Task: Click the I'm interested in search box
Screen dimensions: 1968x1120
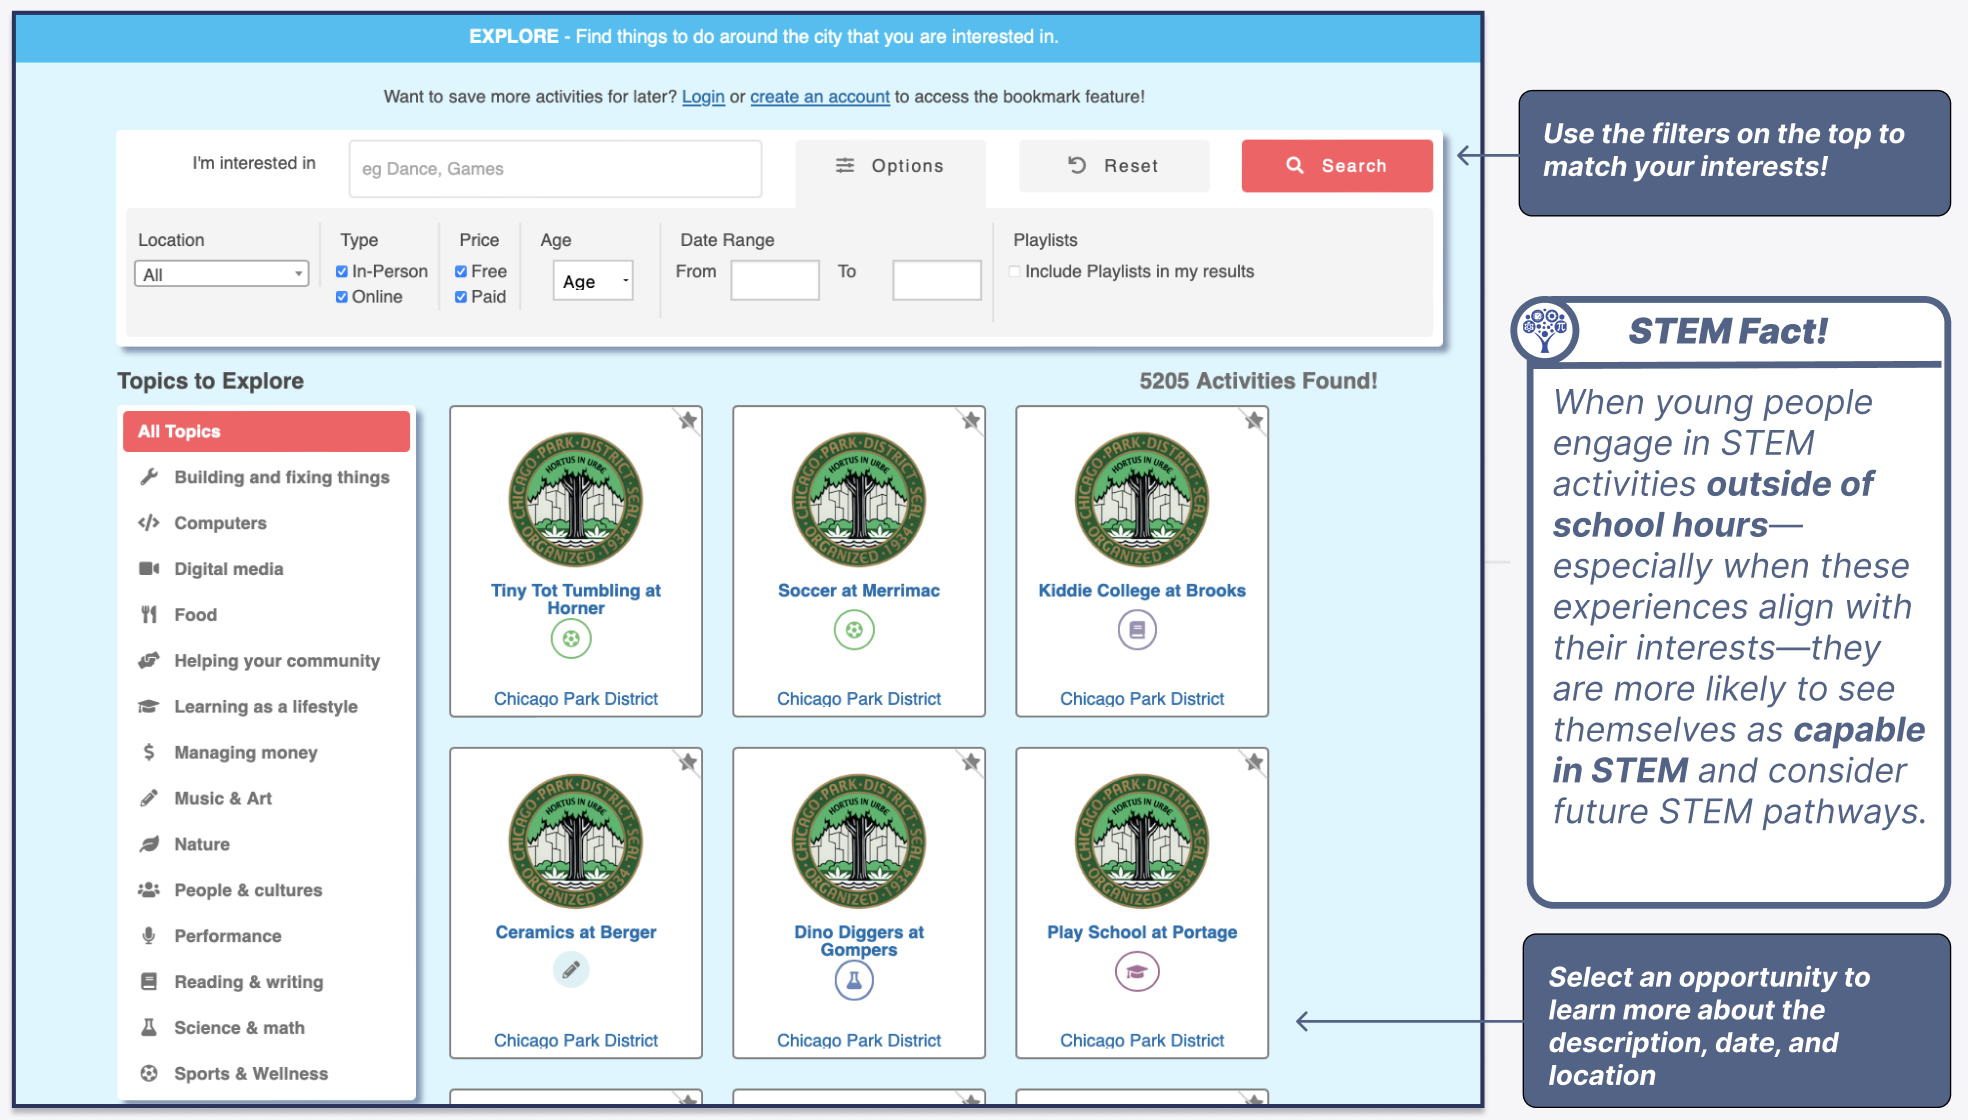Action: pos(555,169)
